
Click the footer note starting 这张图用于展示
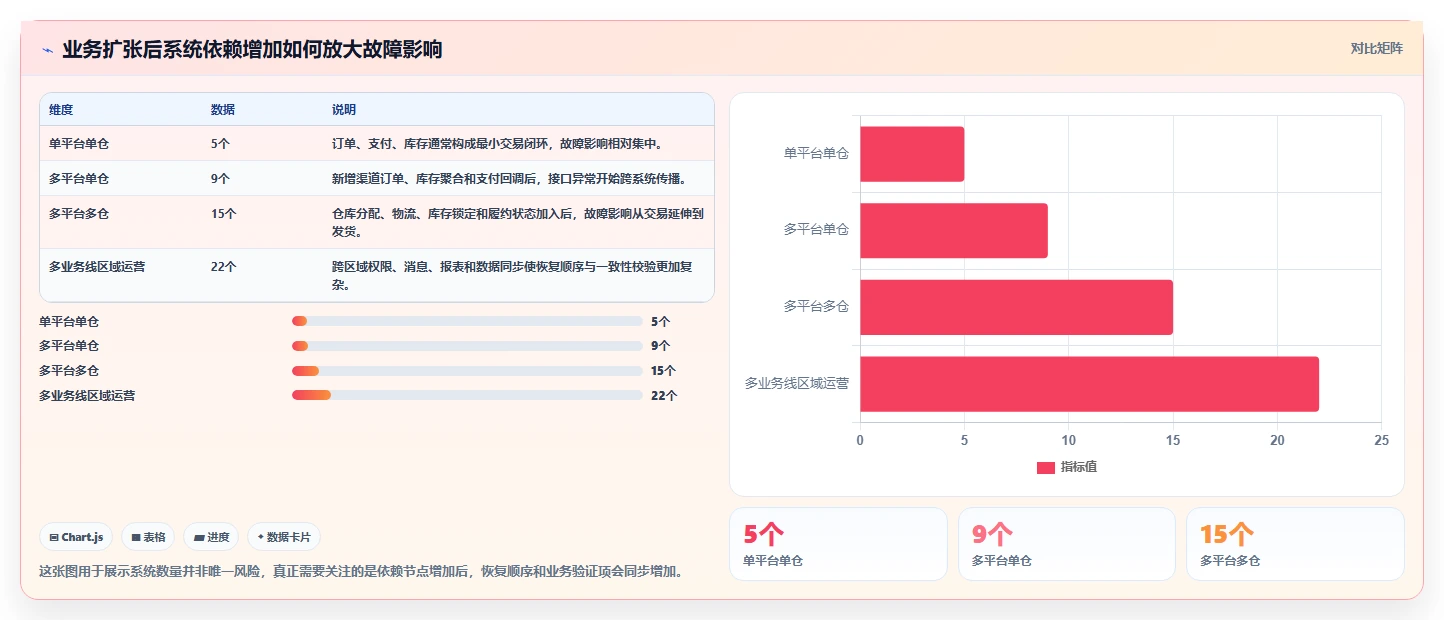pyautogui.click(x=362, y=572)
